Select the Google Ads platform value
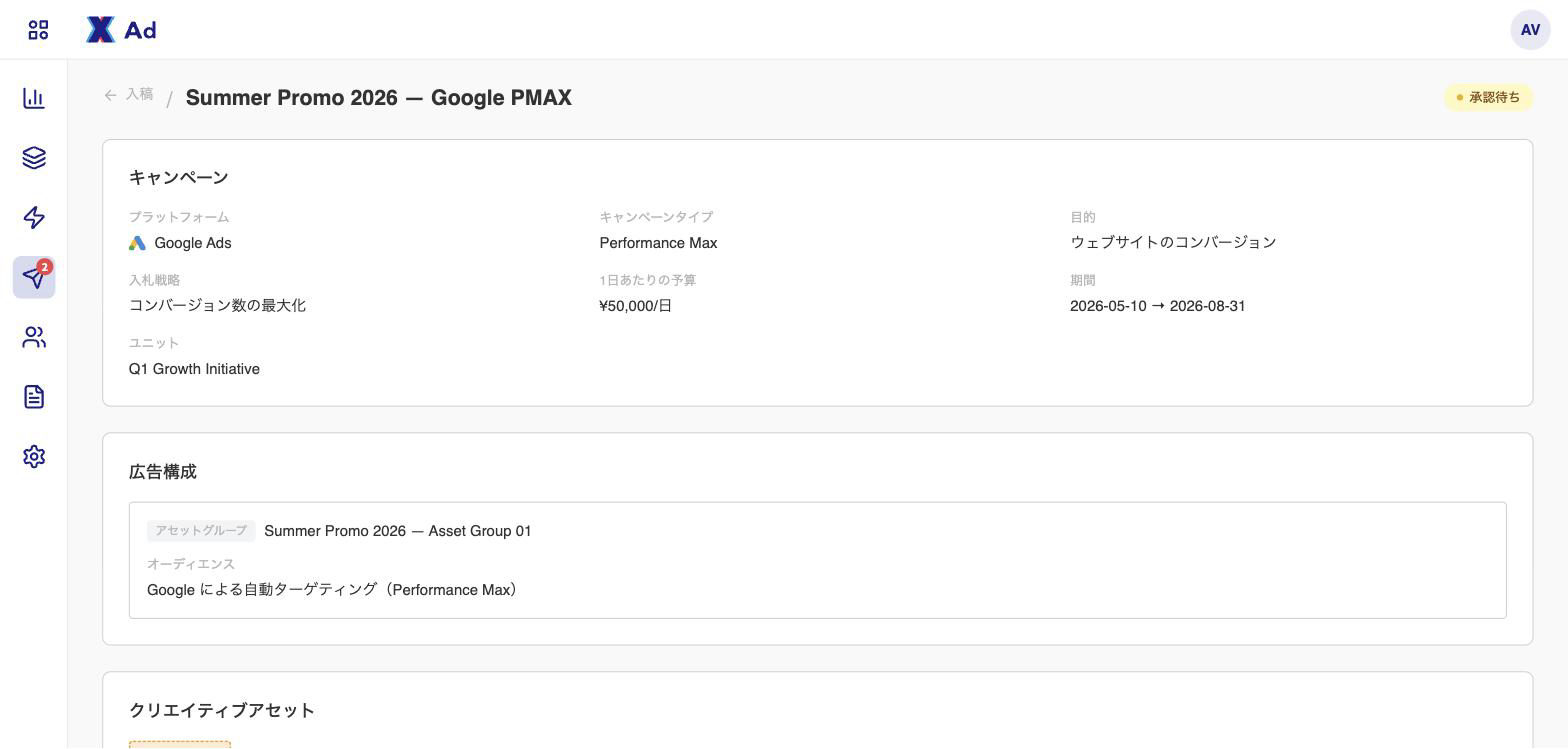The height and width of the screenshot is (749, 1568). [193, 243]
